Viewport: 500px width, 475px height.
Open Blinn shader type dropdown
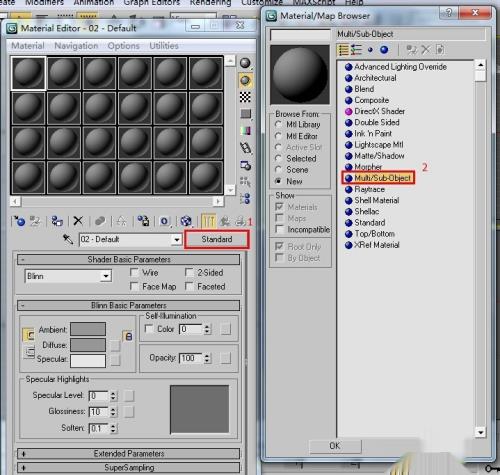point(106,276)
